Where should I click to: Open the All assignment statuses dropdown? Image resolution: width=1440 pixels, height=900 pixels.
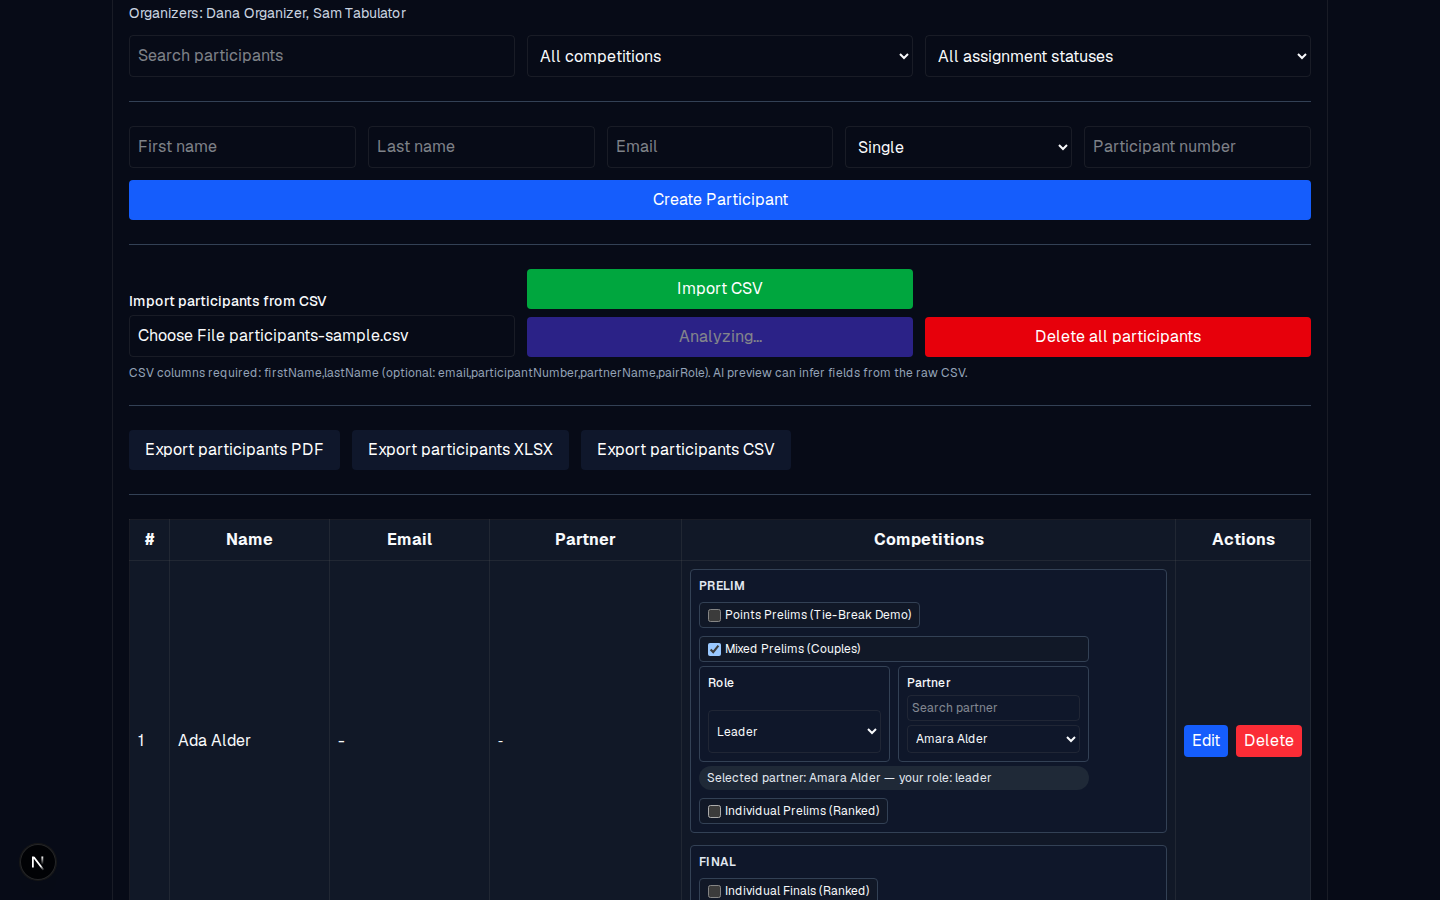[1118, 56]
